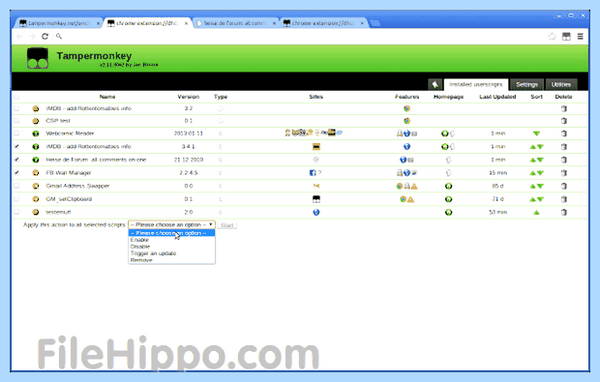This screenshot has width=600, height=382.
Task: Move Webcomic Reader down with sort arrow
Action: [x=536, y=134]
